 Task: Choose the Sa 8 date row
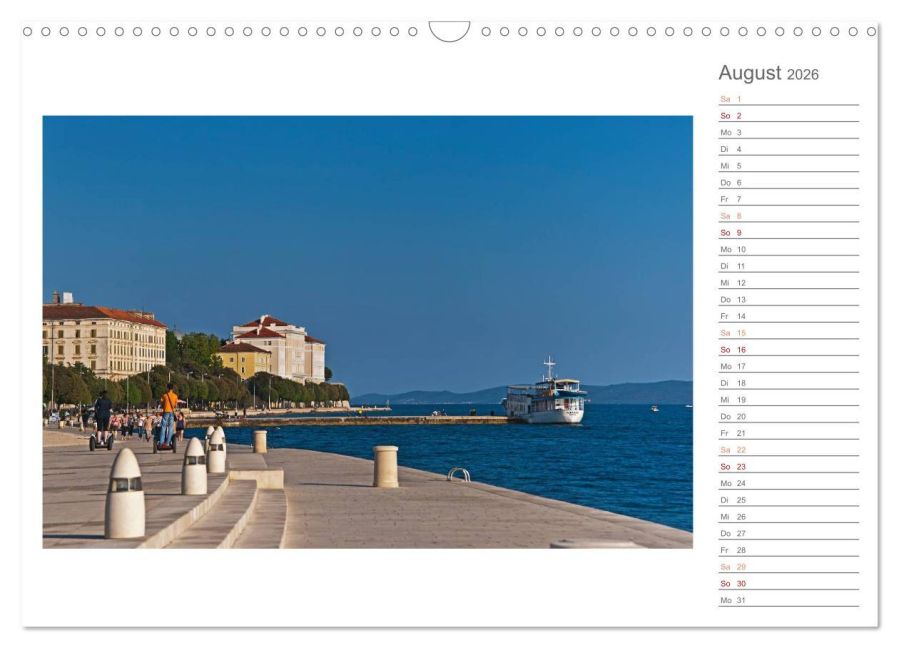click(788, 216)
